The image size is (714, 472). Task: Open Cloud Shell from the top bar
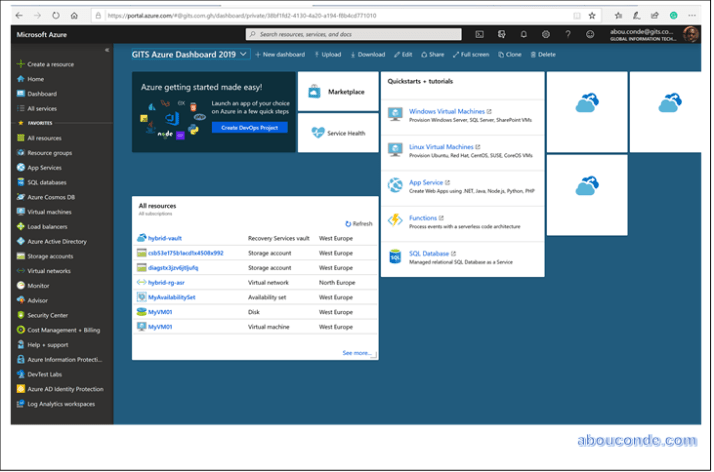pos(480,35)
